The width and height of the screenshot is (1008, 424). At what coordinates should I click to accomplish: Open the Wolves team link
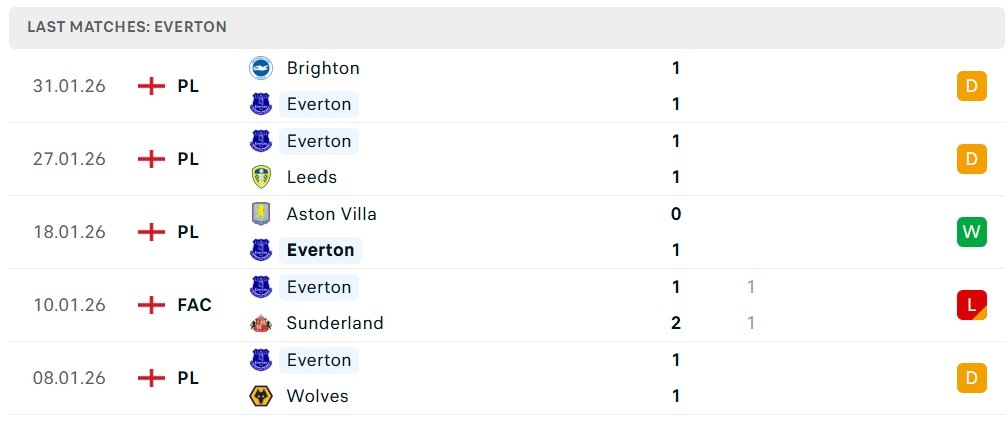point(317,396)
